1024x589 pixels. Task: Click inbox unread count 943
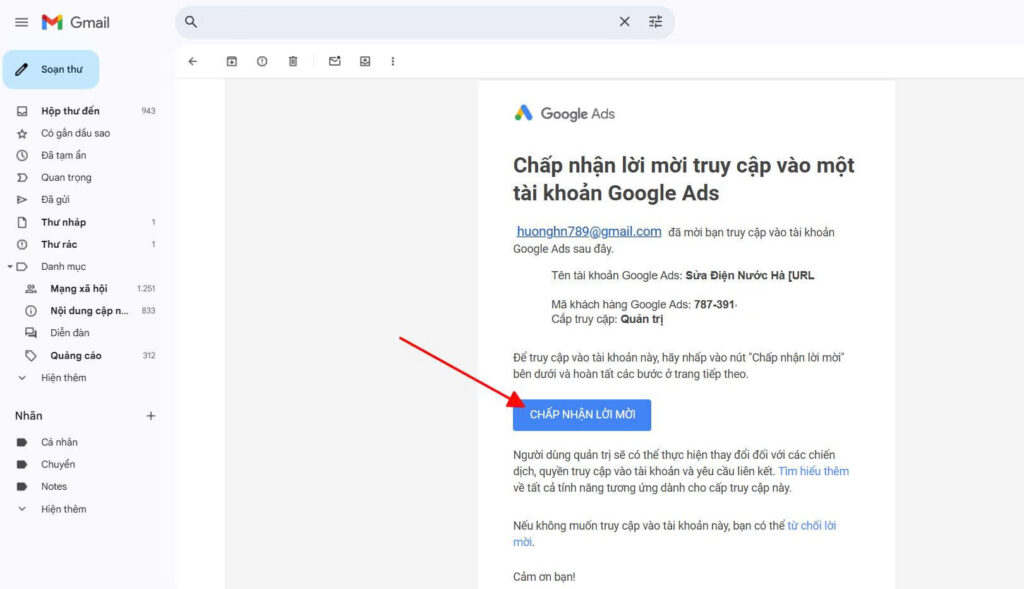(x=148, y=111)
